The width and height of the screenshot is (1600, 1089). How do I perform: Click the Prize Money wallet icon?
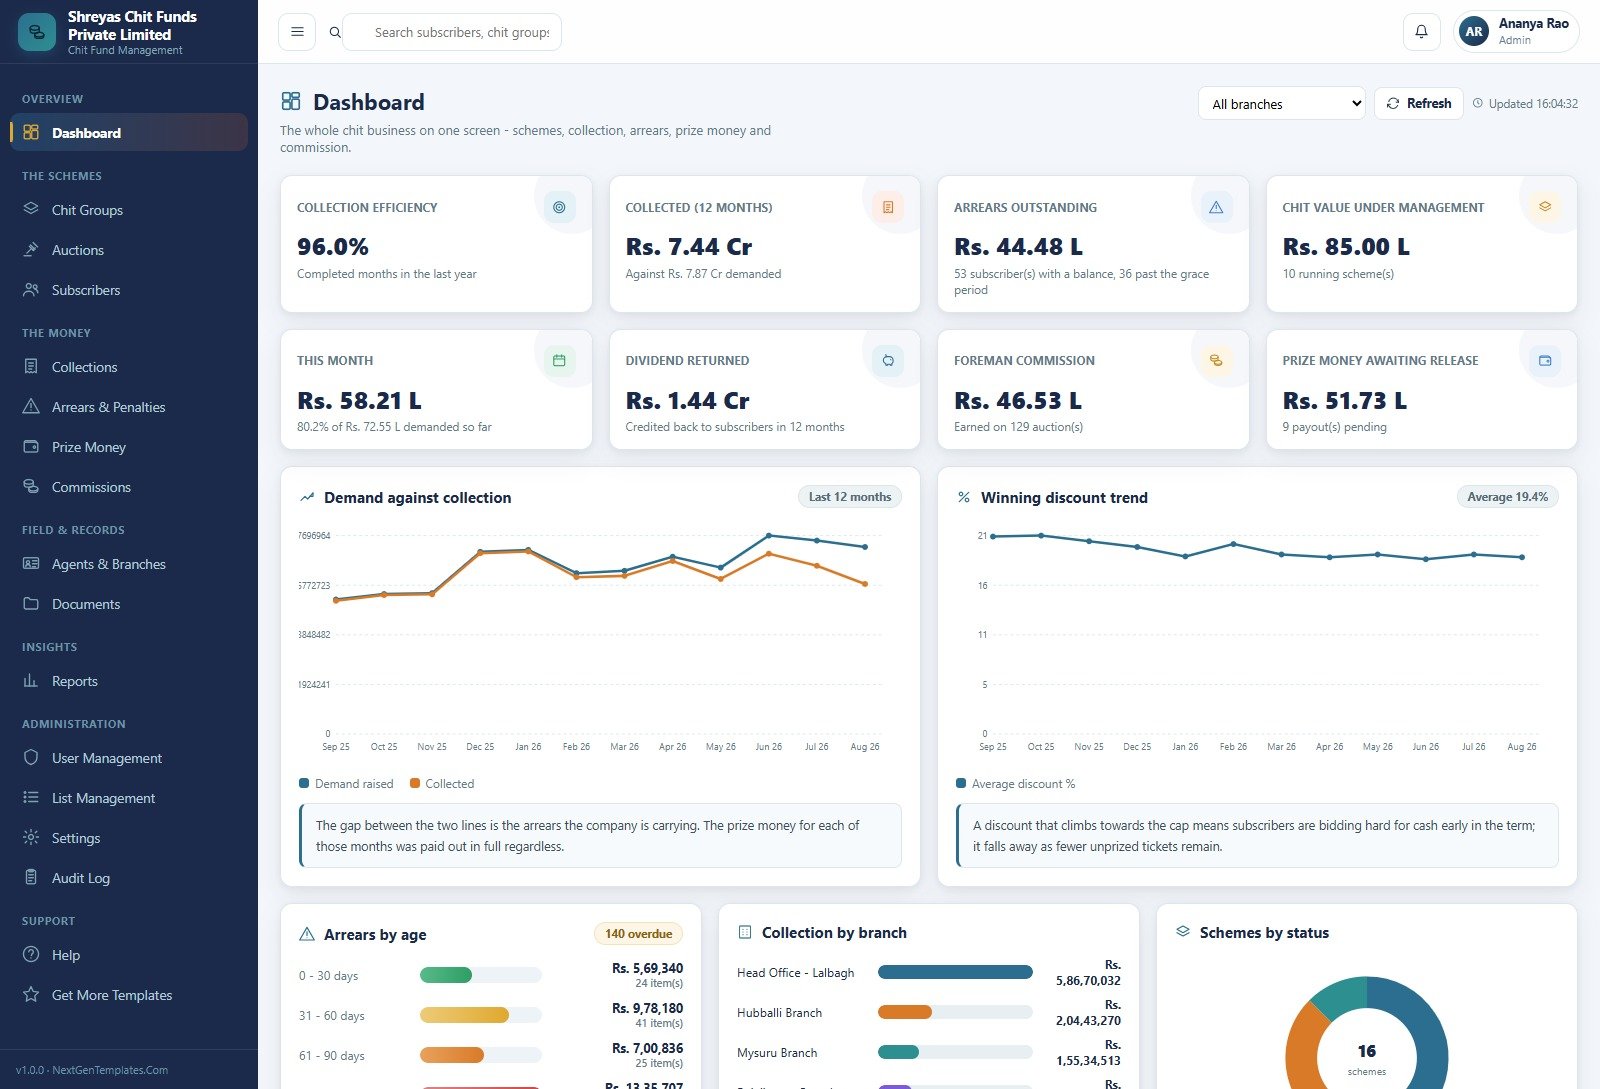pyautogui.click(x=1545, y=360)
